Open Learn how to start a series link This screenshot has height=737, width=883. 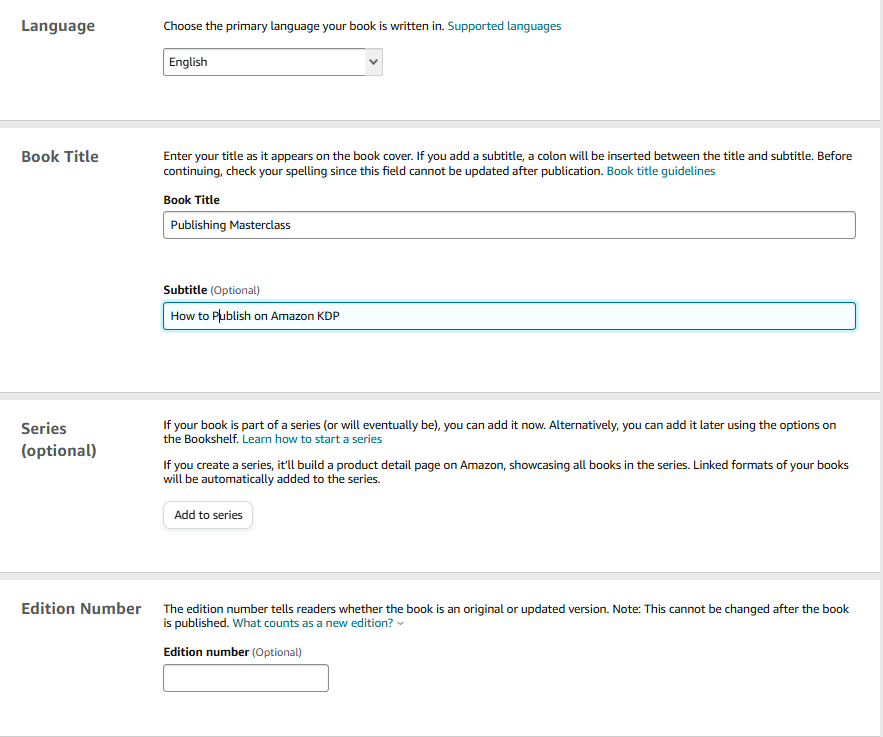(312, 439)
